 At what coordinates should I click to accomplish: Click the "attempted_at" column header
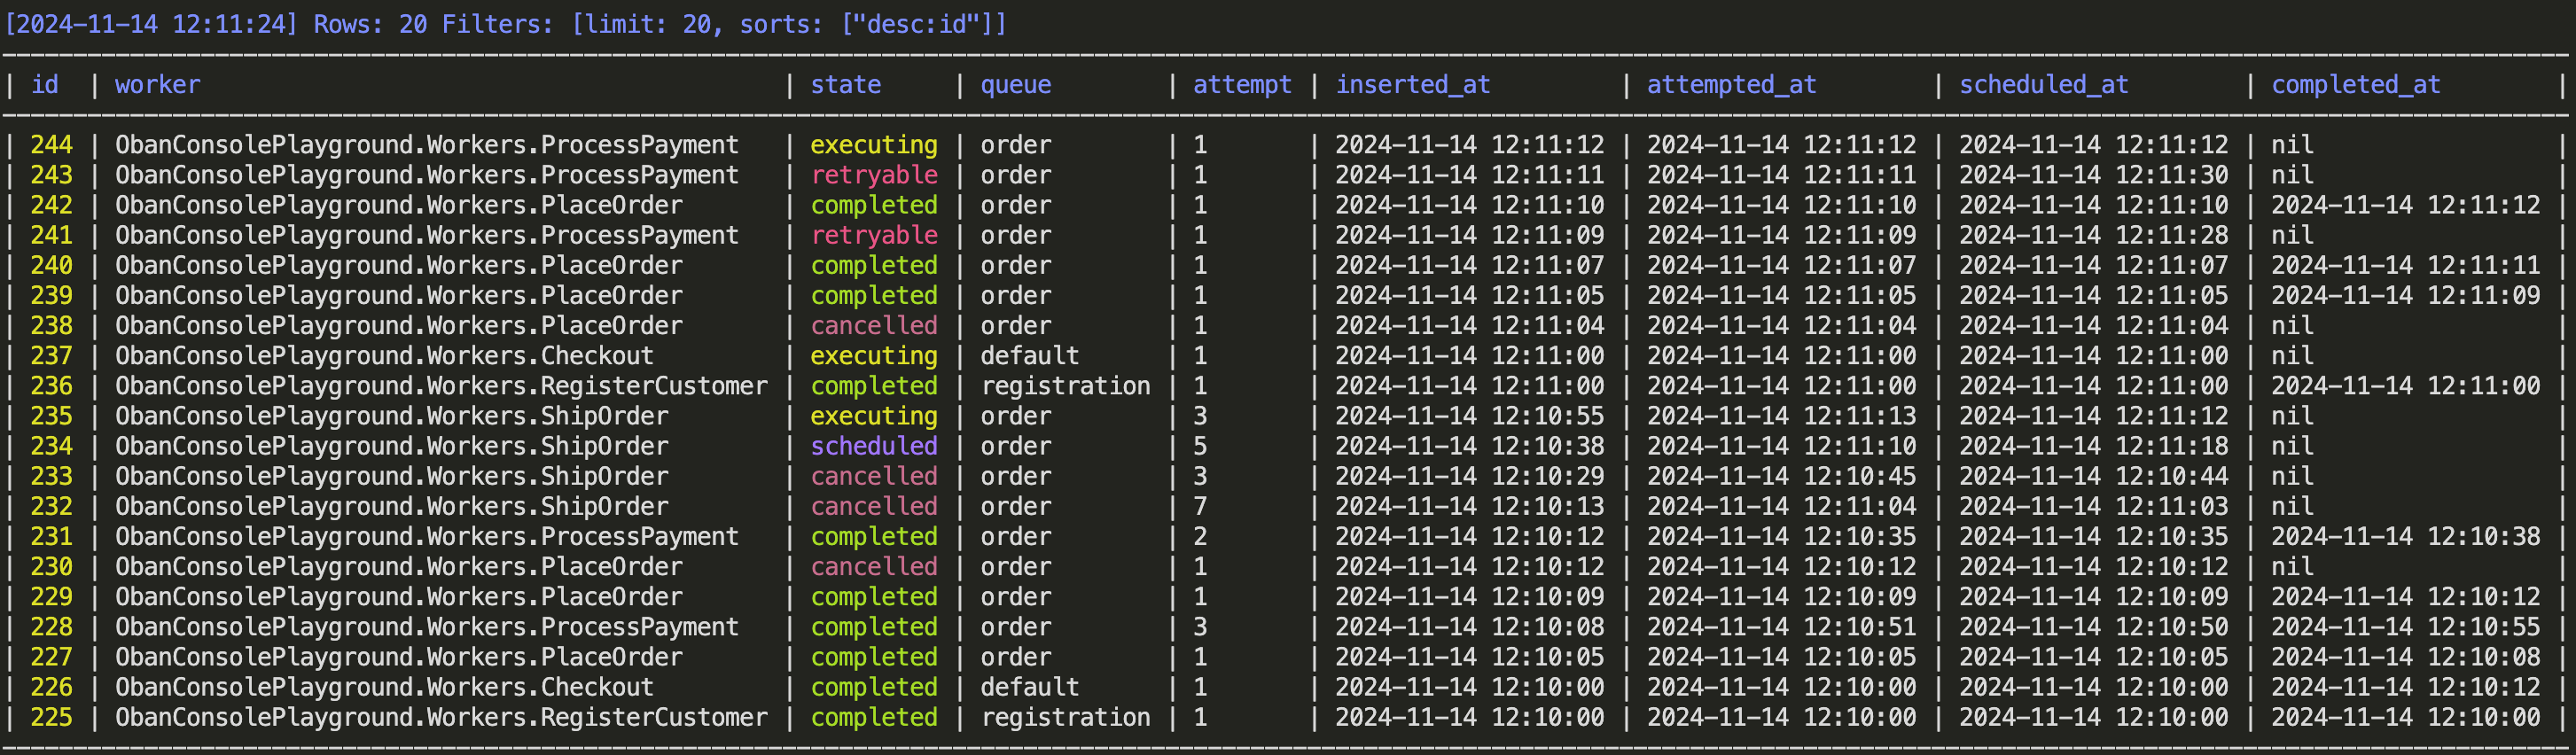click(1731, 85)
